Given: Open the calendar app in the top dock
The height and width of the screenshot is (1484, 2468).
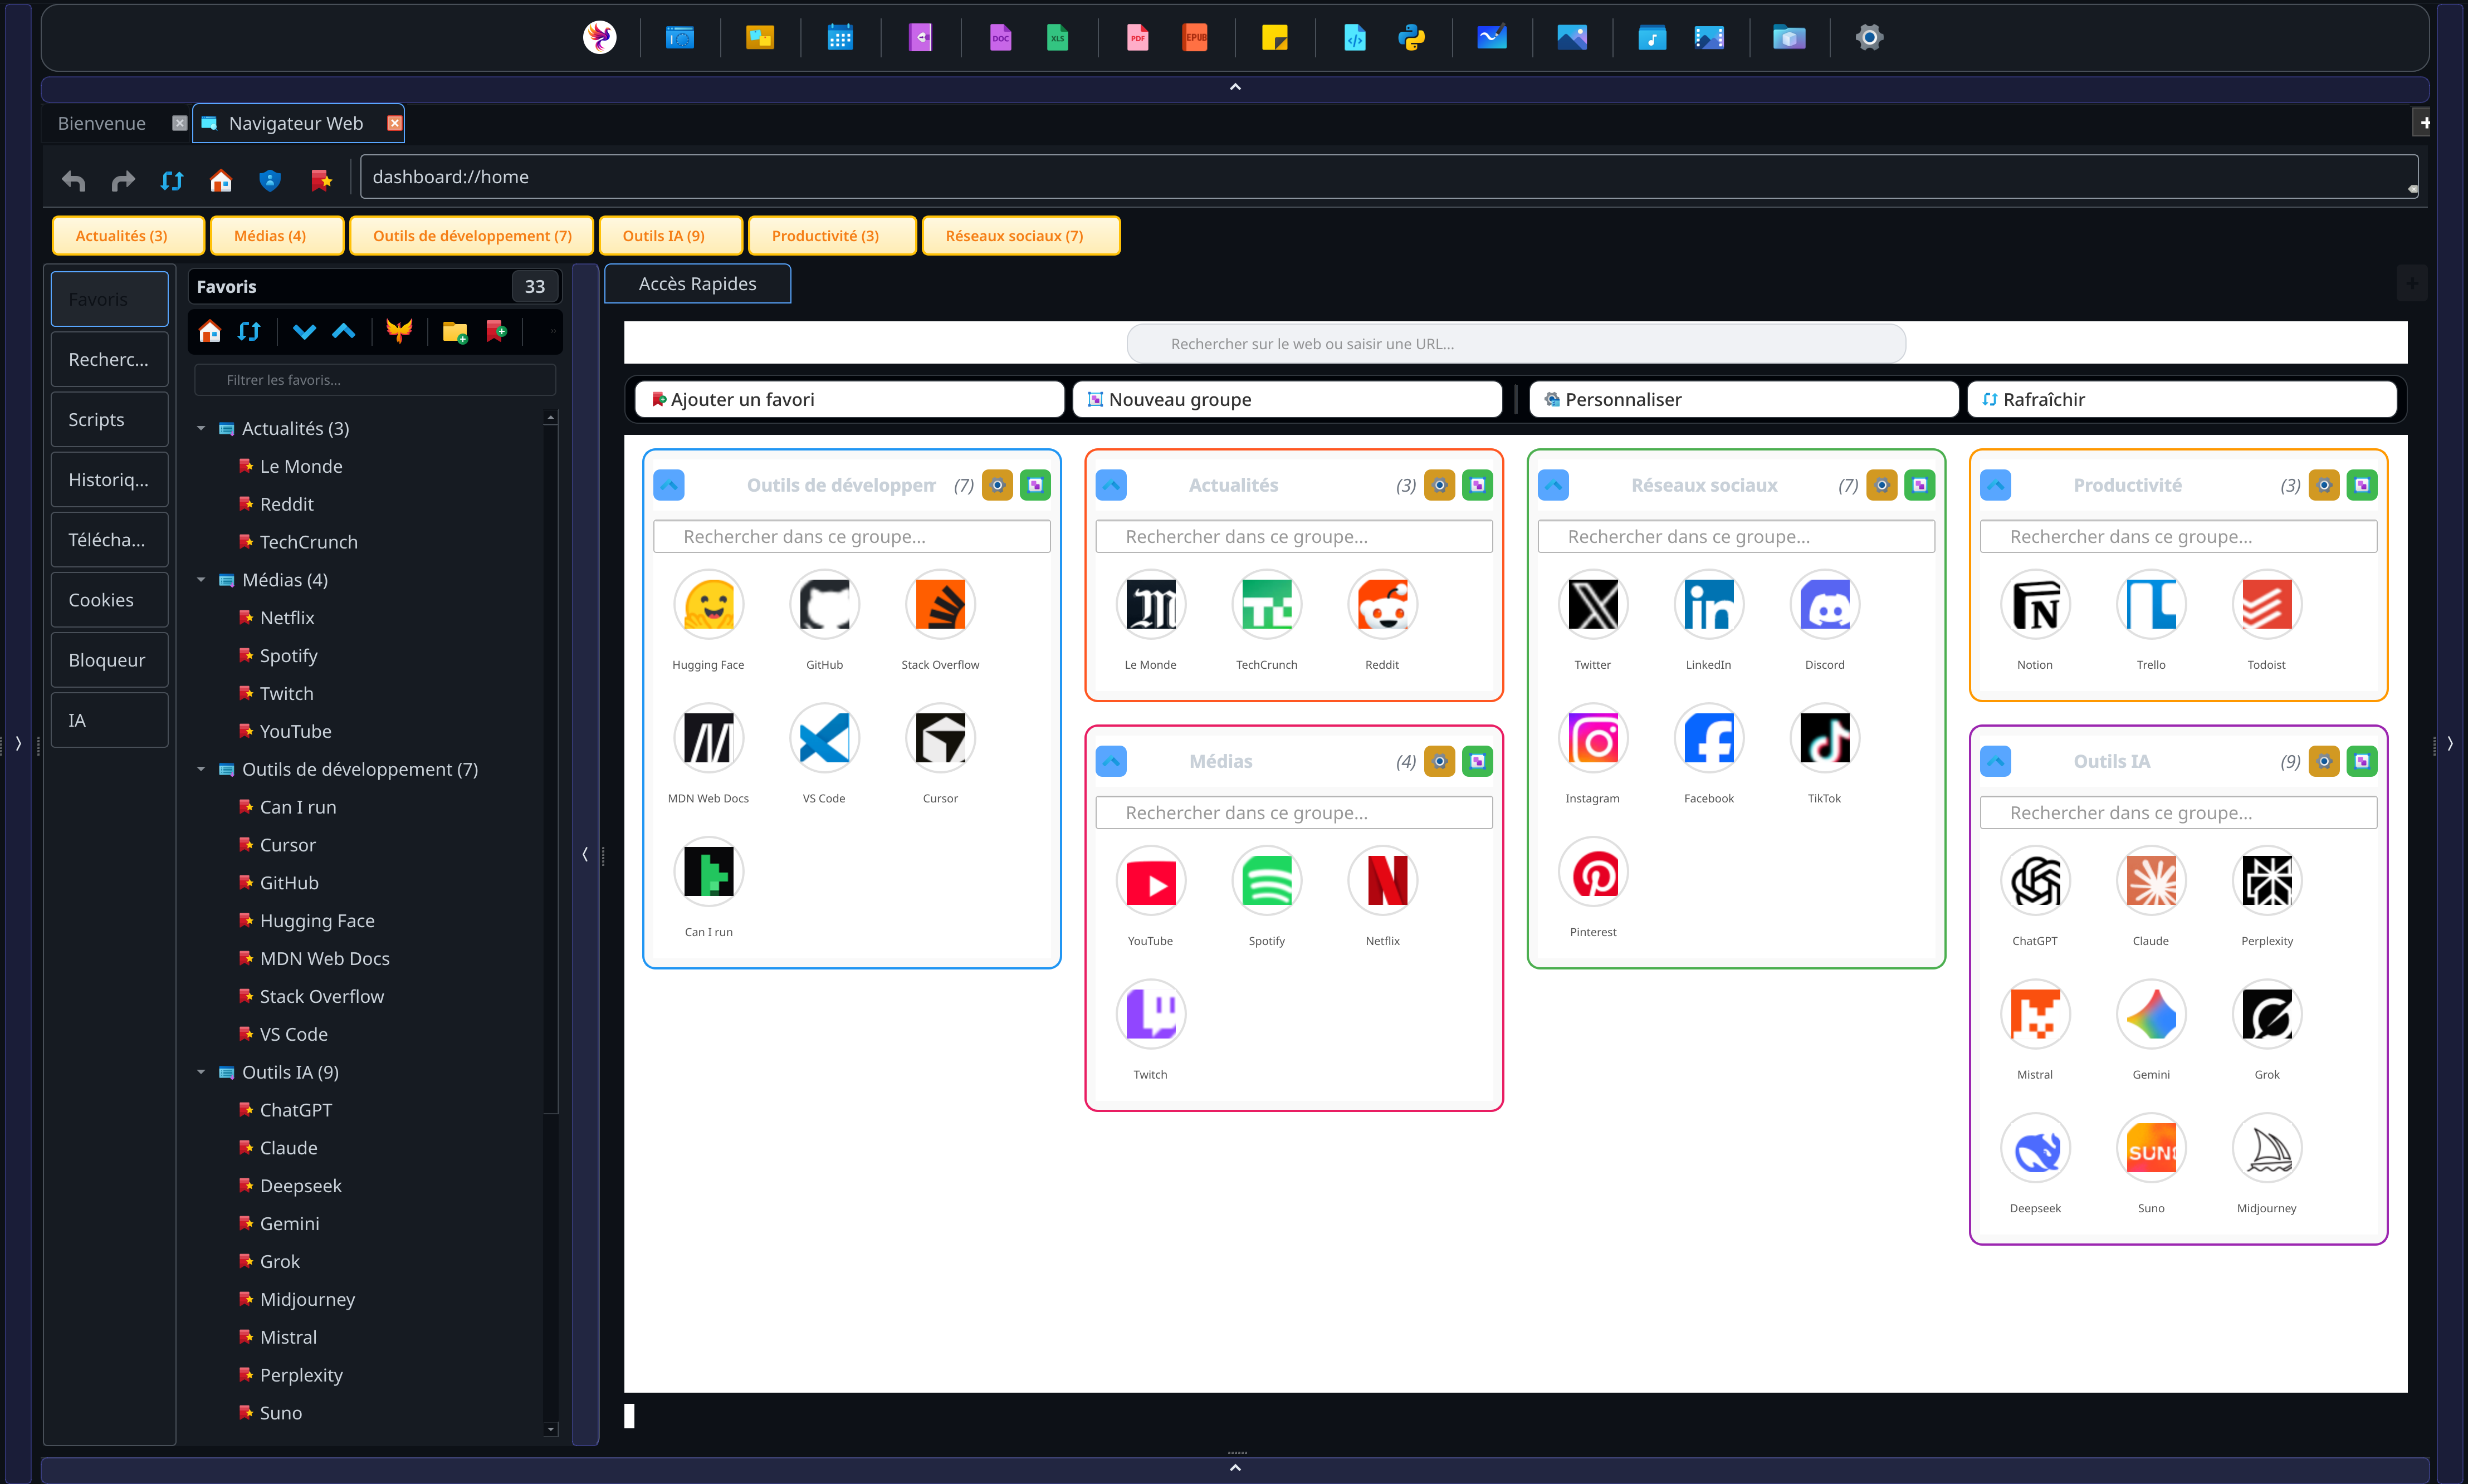Looking at the screenshot, I should (840, 38).
